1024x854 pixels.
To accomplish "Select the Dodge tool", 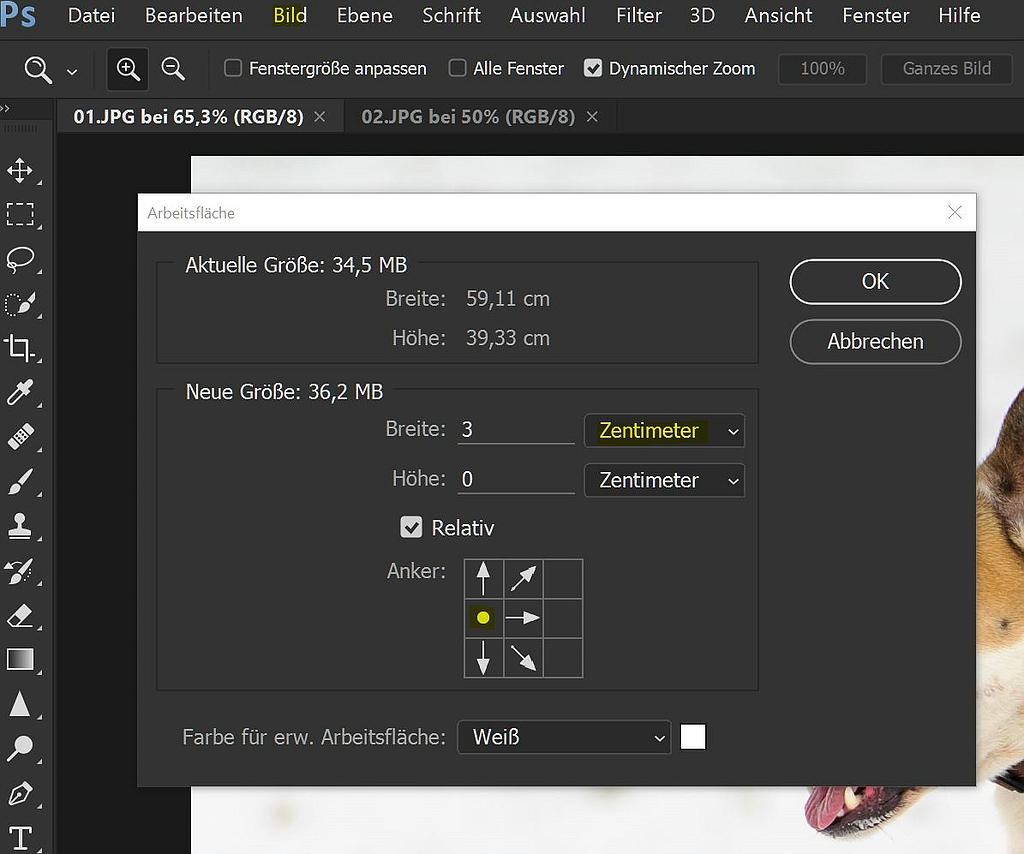I will (x=20, y=748).
